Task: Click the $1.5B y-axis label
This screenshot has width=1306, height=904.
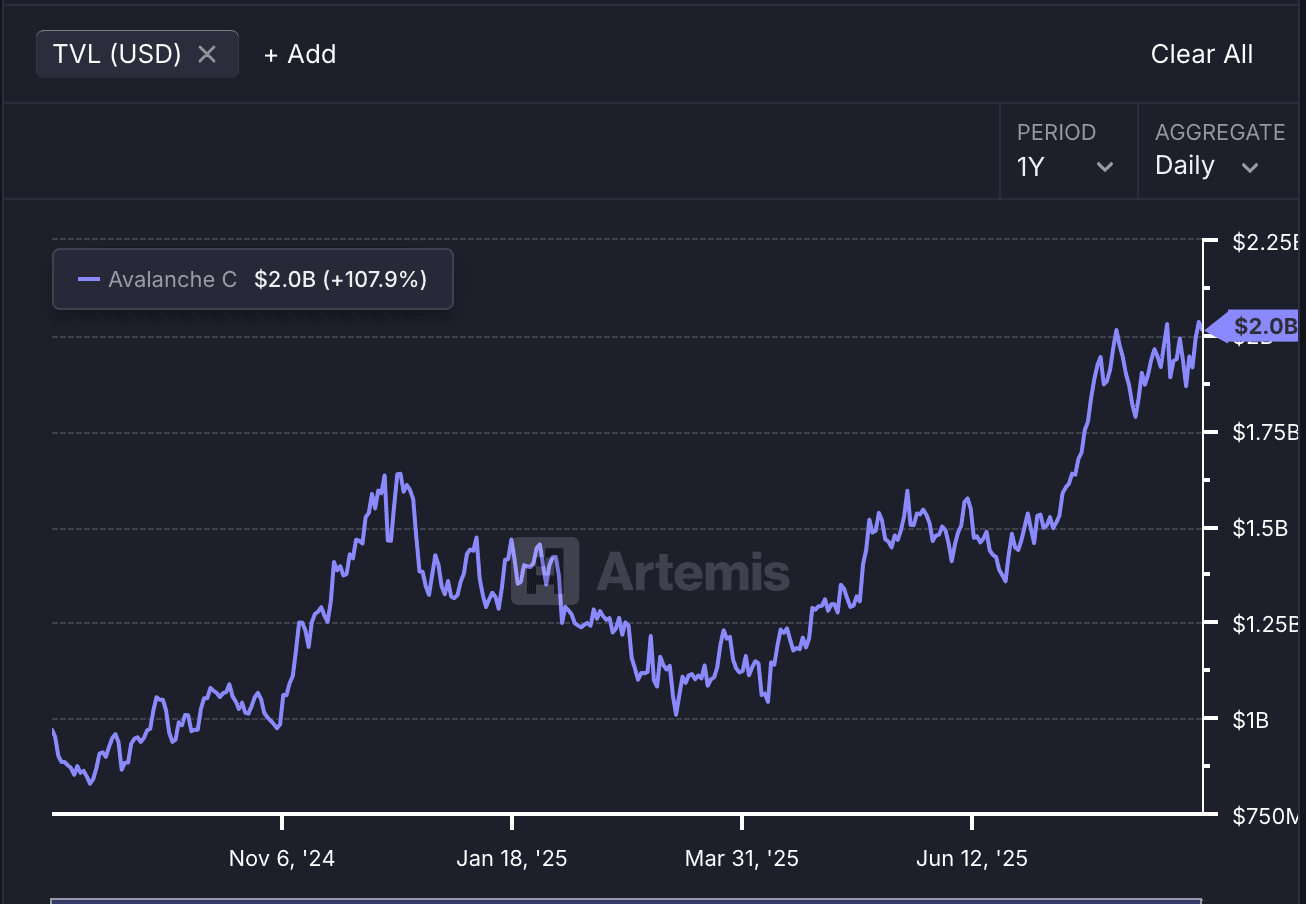Action: [x=1259, y=528]
